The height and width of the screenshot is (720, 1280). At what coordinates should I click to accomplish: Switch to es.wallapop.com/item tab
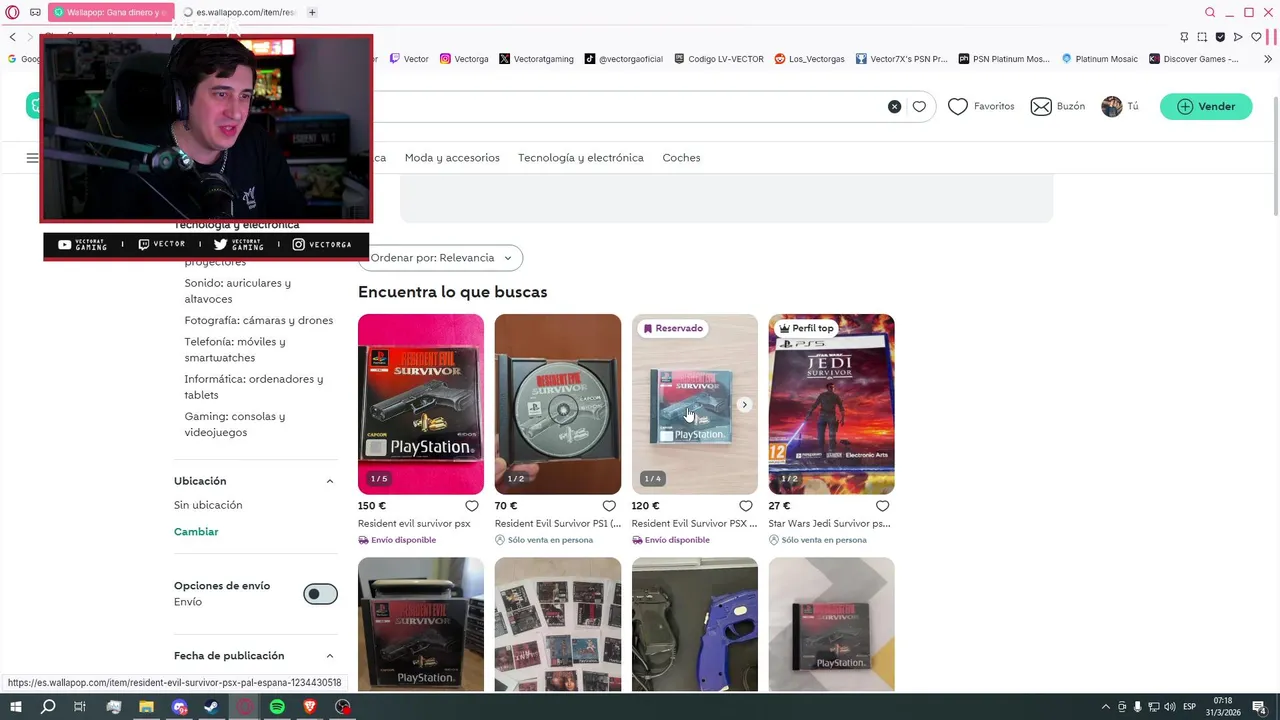click(240, 12)
